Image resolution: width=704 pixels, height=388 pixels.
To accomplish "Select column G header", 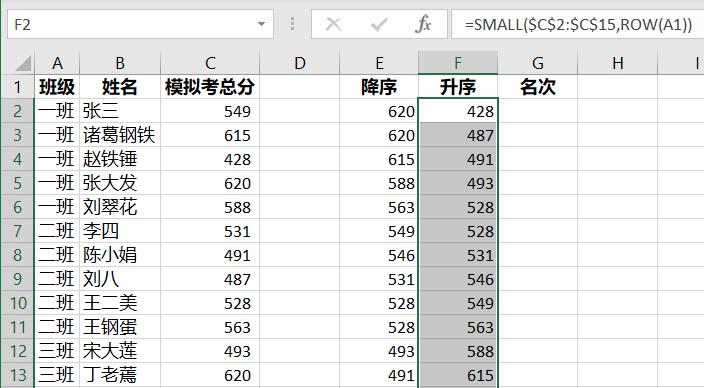I will [538, 63].
